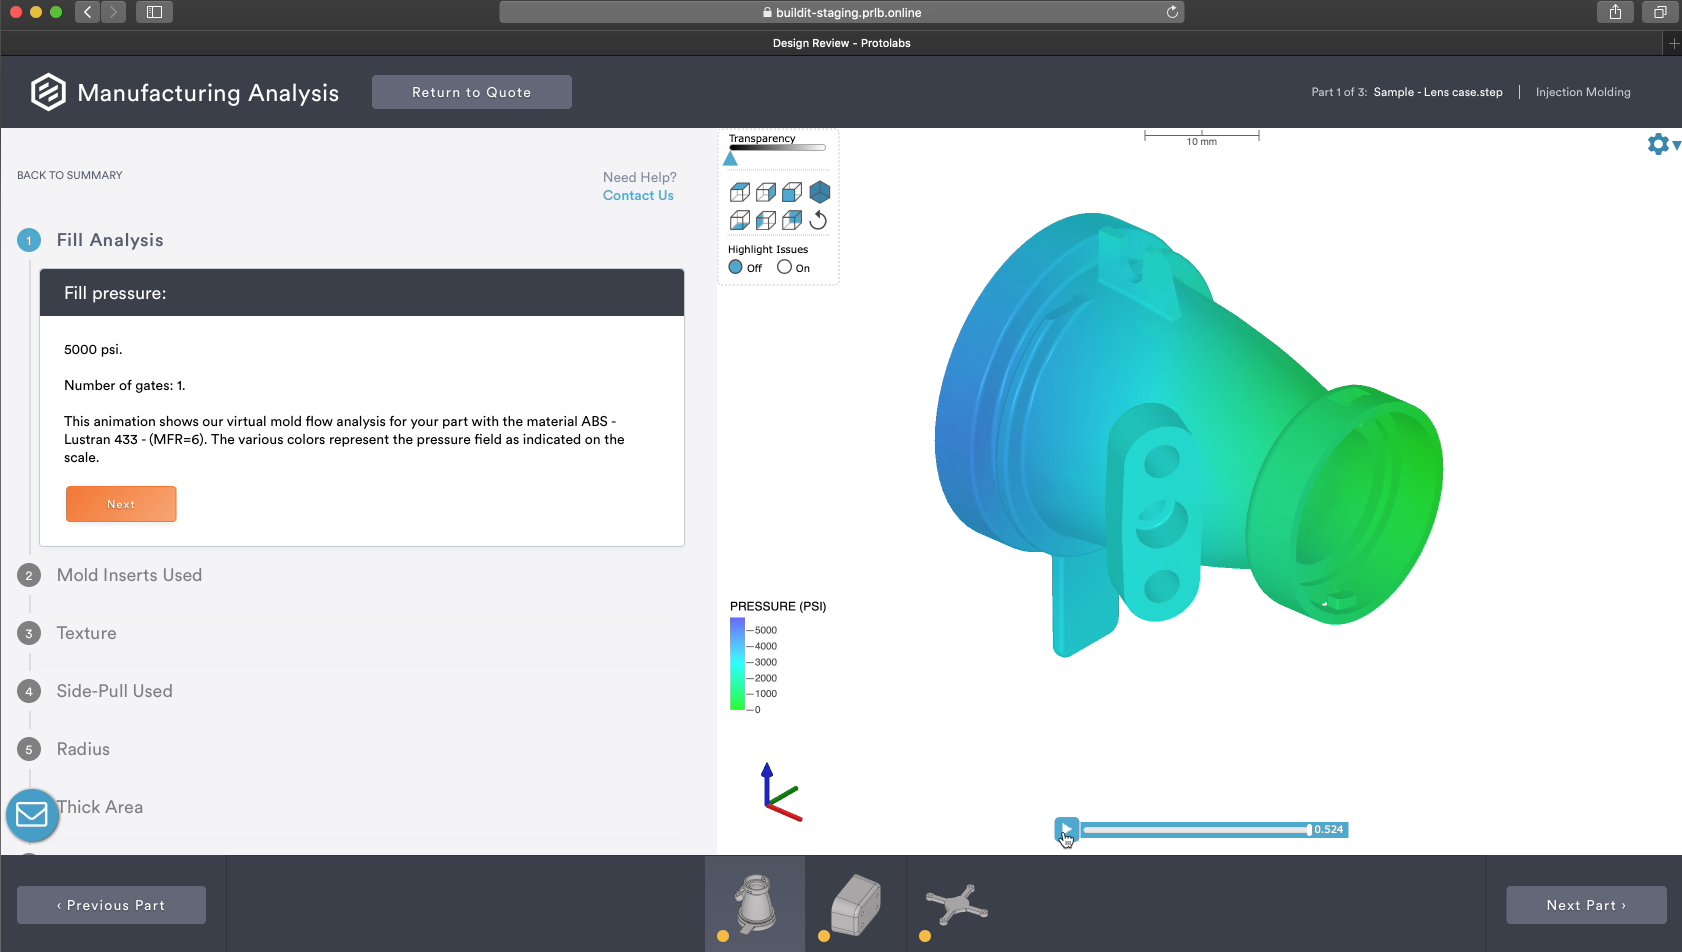Viewport: 1682px width, 952px height.
Task: Select the solid isometric view cube icon
Action: (819, 191)
